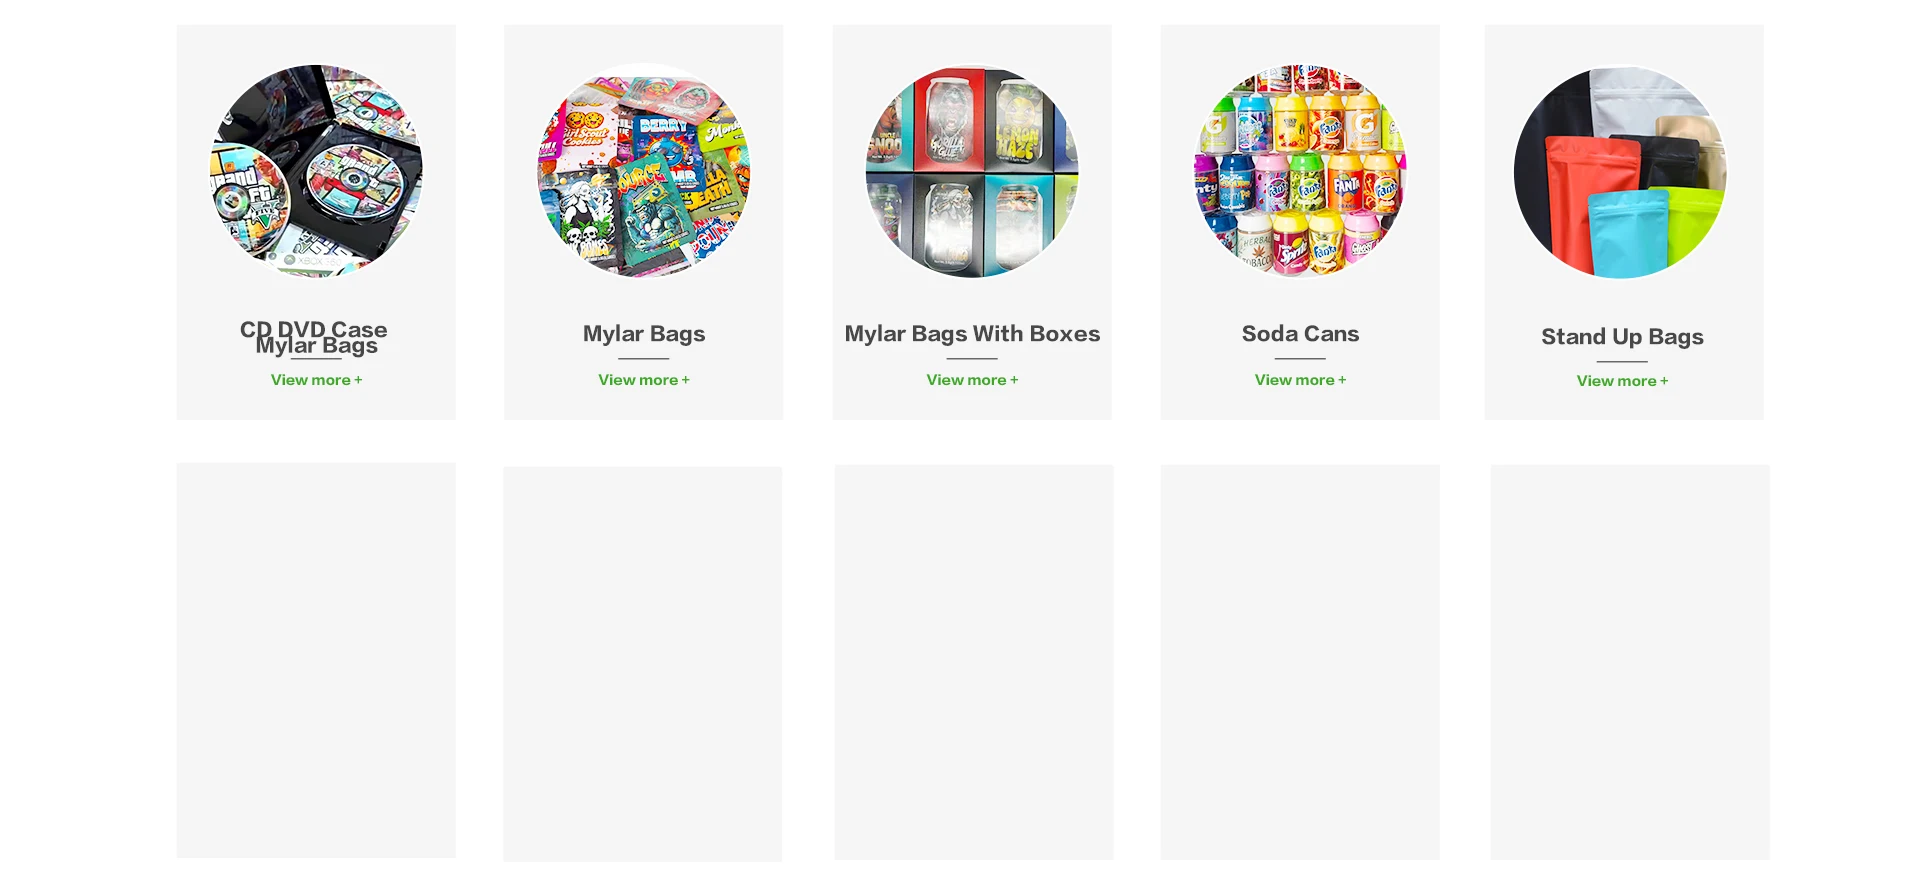This screenshot has height=889, width=1920.
Task: Click the empty card below CD DVD Case
Action: tap(316, 660)
